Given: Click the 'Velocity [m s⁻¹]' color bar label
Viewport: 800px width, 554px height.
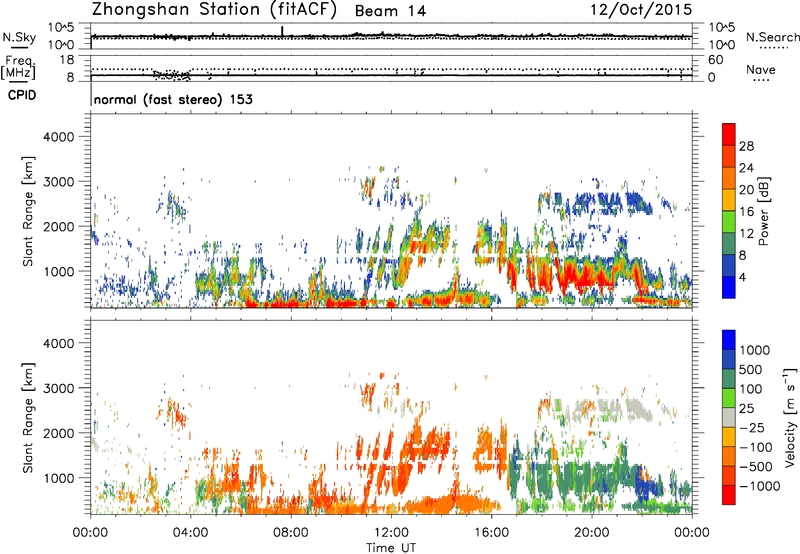Looking at the screenshot, I should tap(790, 417).
